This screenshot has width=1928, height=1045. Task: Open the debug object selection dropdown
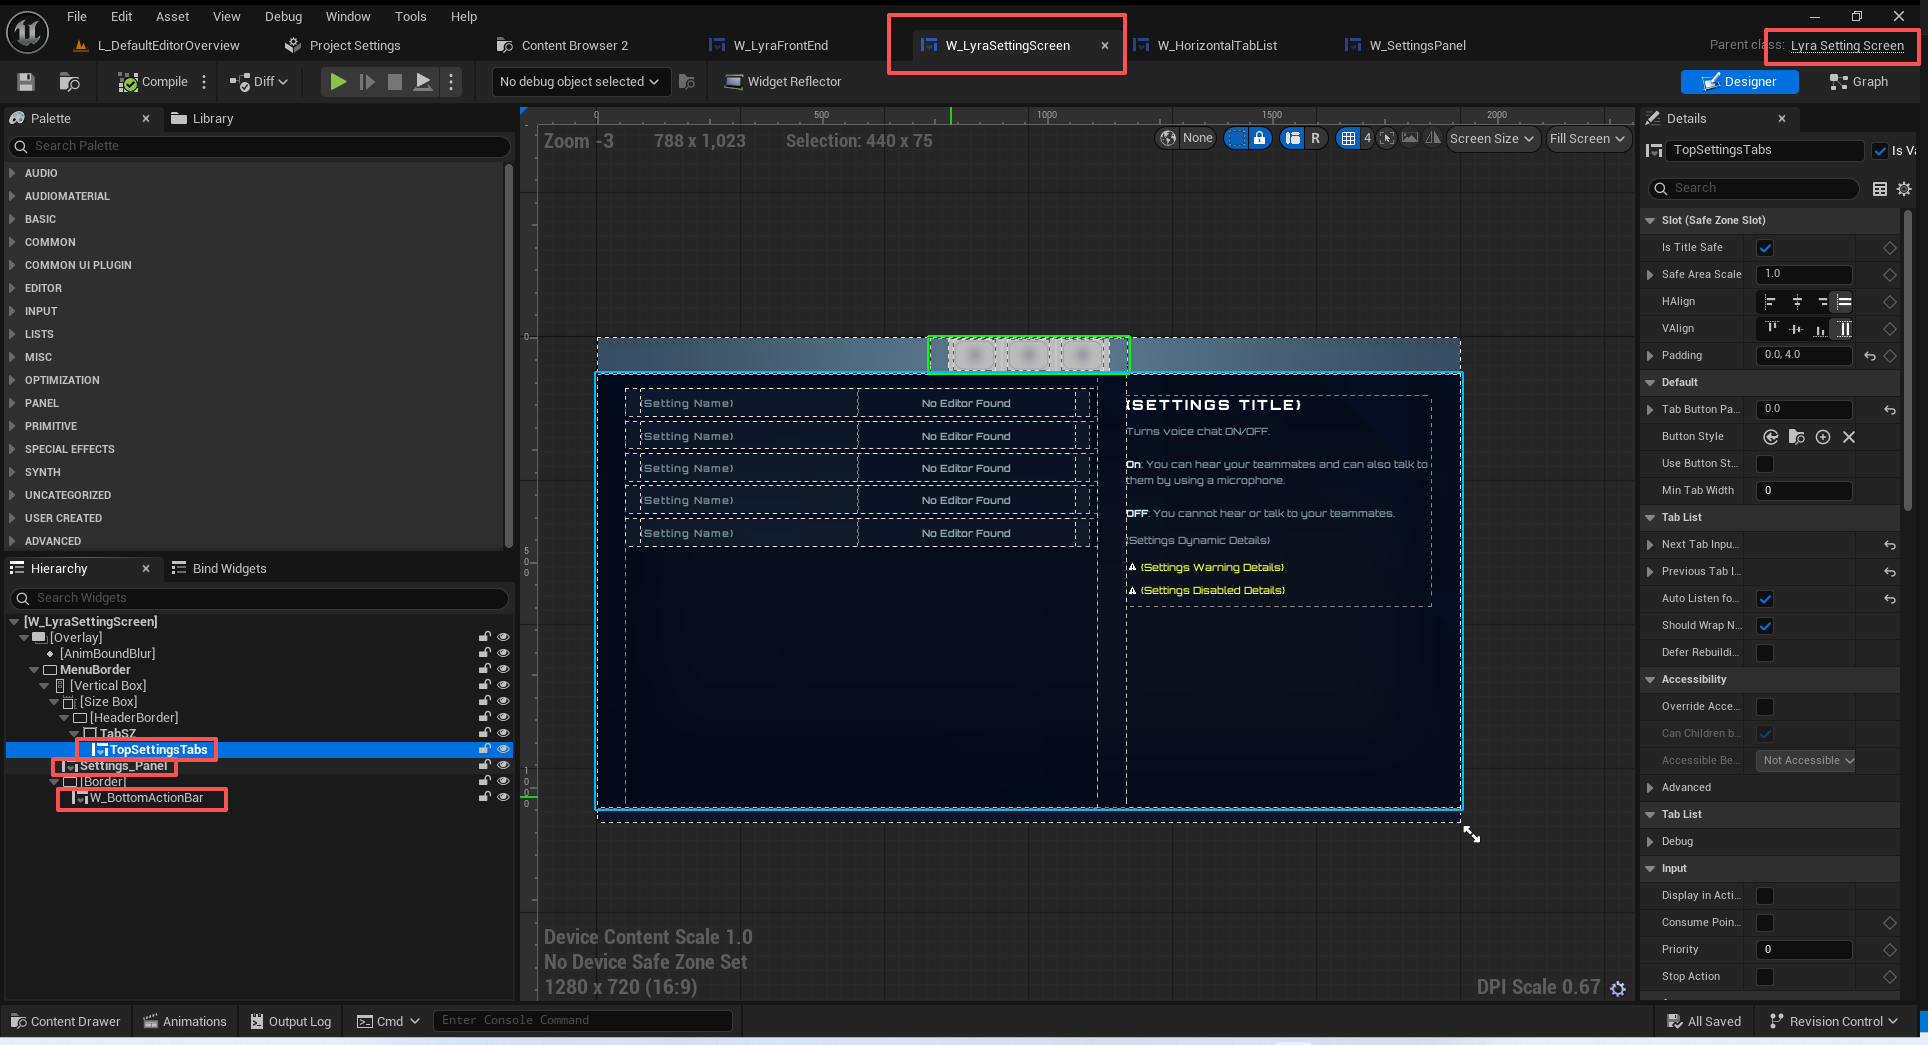(579, 82)
